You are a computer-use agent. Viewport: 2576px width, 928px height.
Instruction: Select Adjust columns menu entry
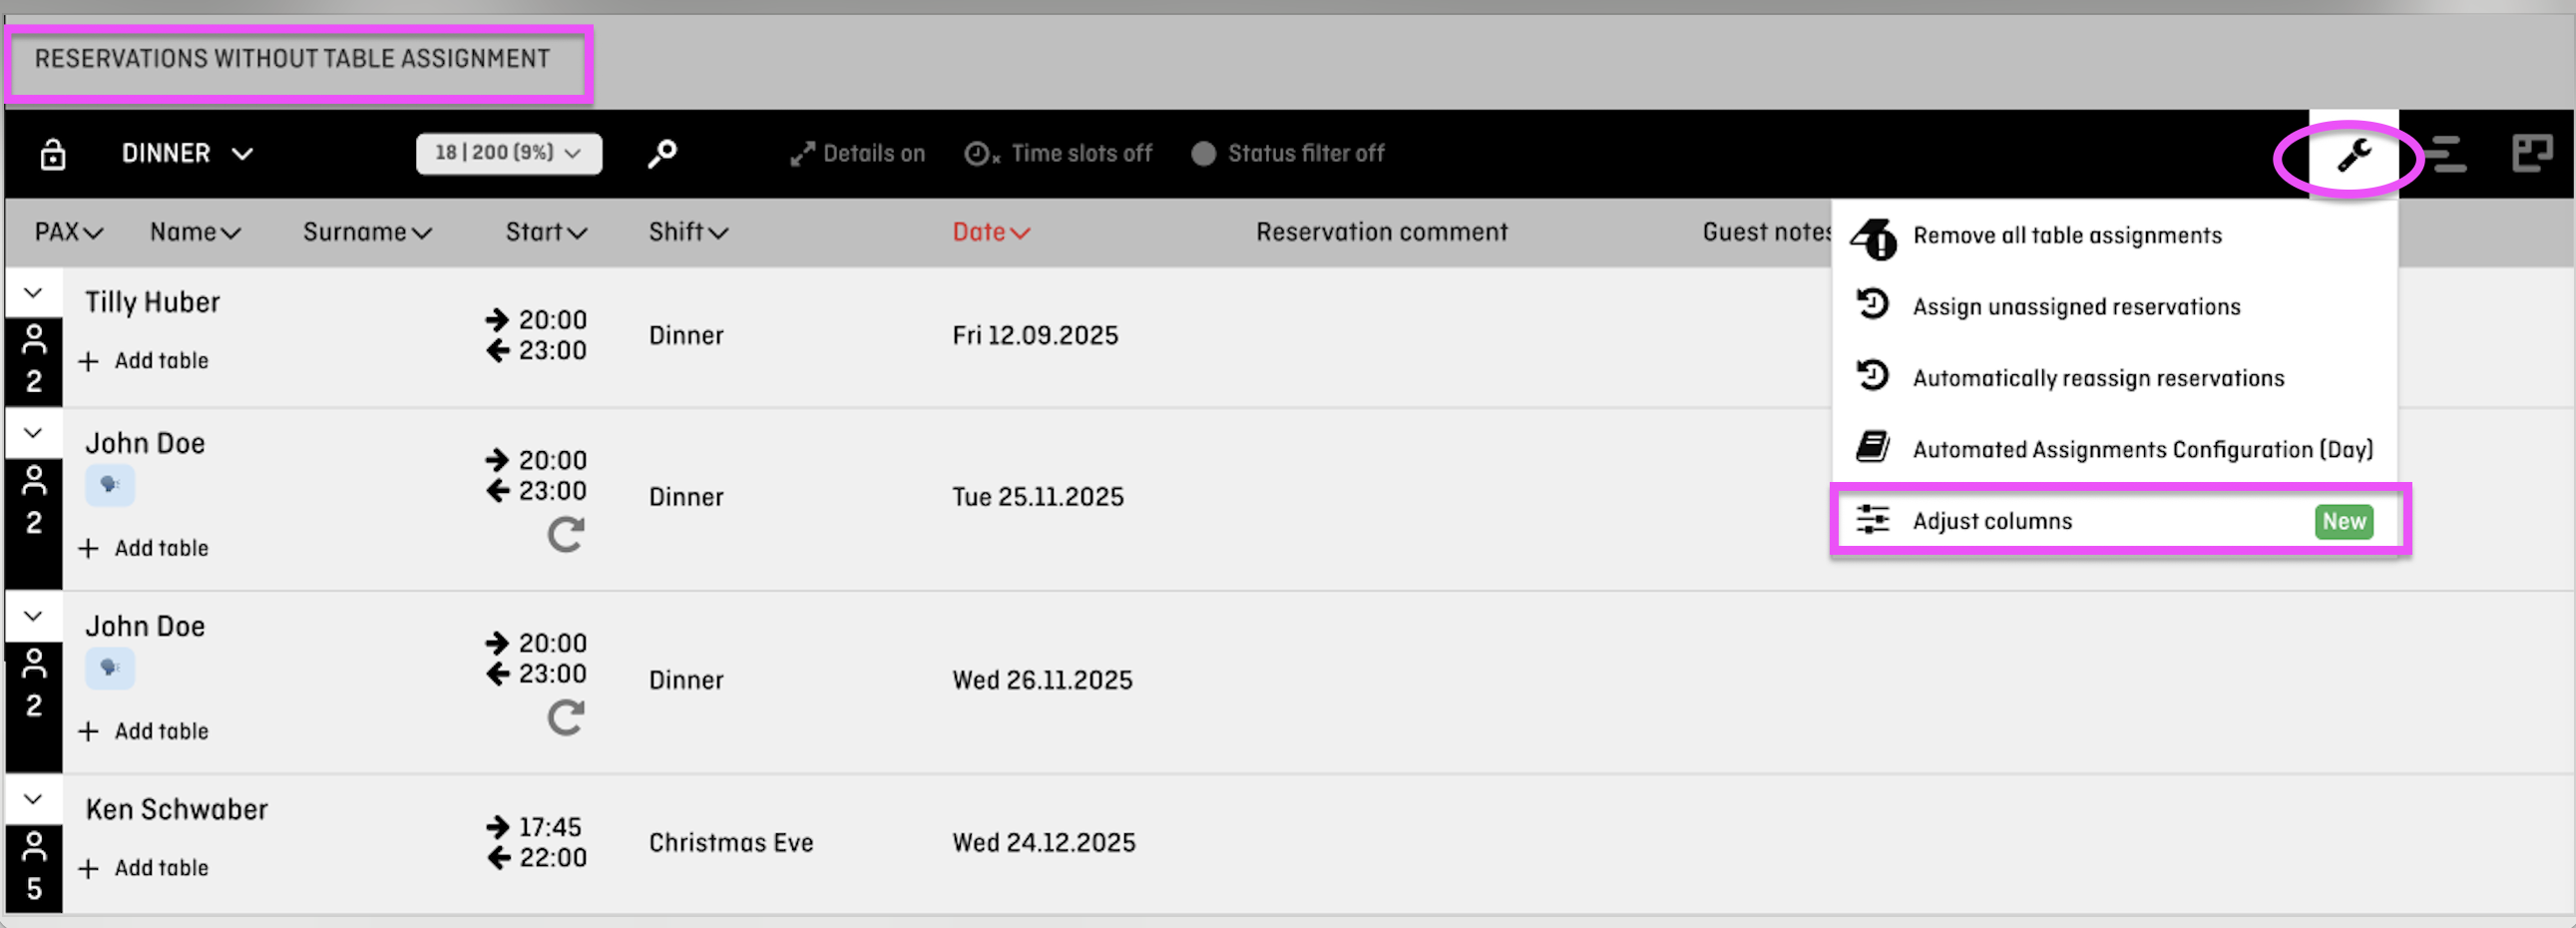click(2119, 521)
